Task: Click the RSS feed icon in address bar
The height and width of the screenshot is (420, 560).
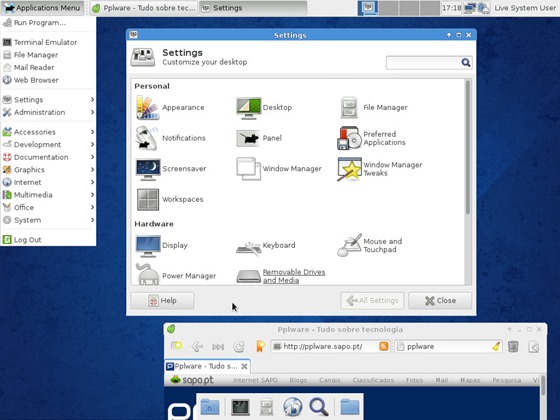Action: [384, 346]
